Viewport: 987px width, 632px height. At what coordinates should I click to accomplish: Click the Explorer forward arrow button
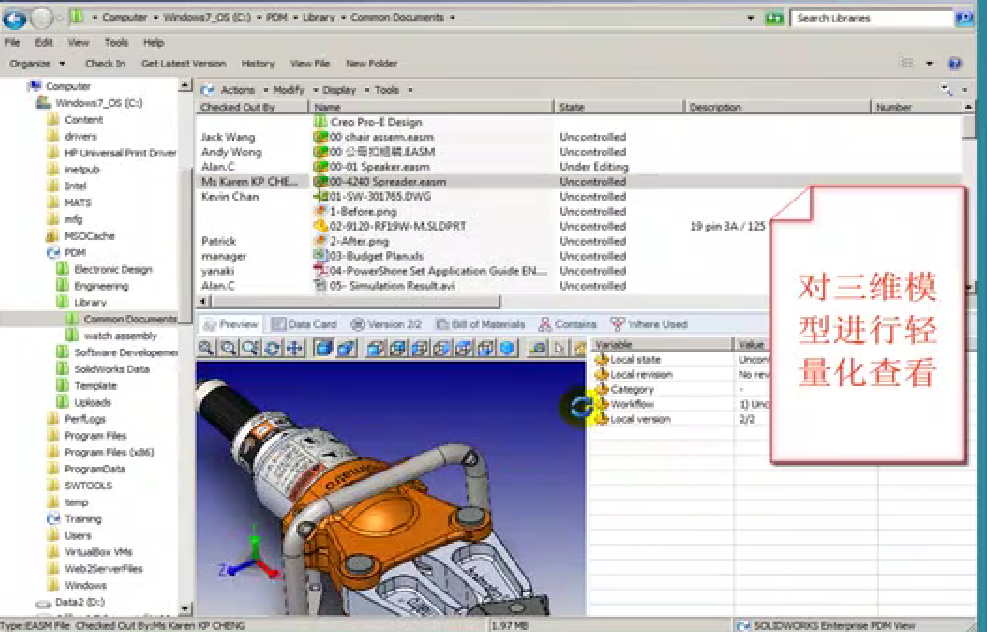pyautogui.click(x=42, y=19)
